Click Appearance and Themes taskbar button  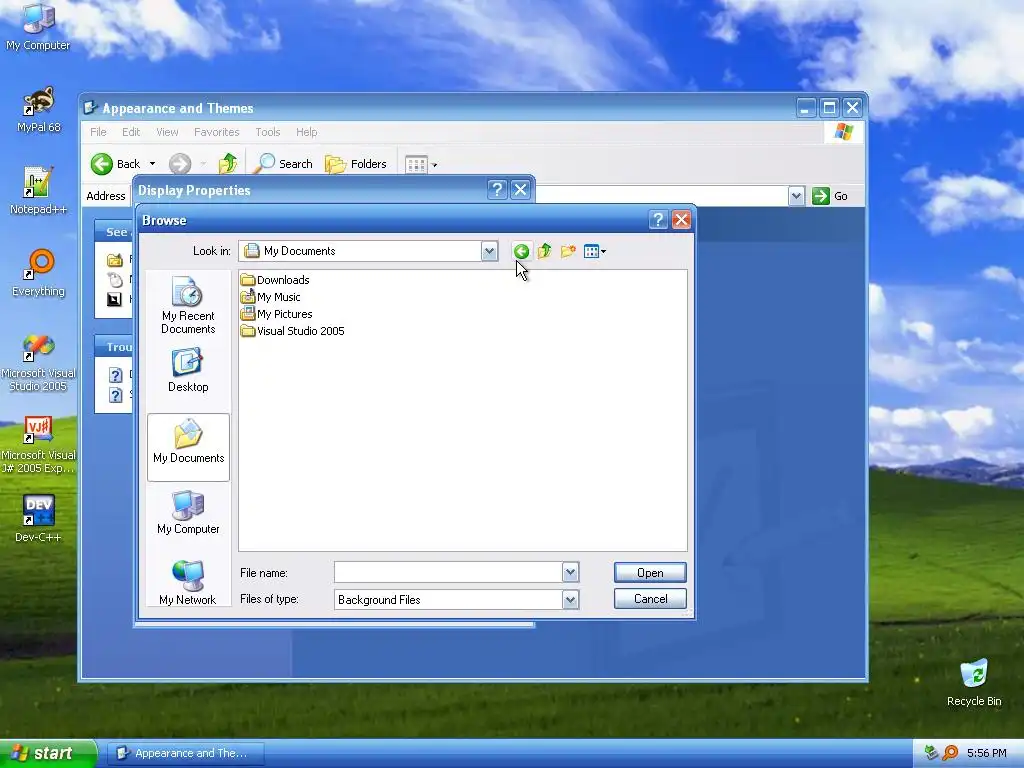pos(185,753)
